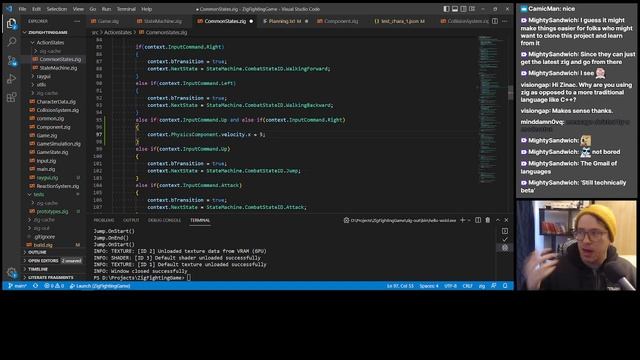Maximize the panel with the up chevron
Screen dimensions: 640x360
coord(498,220)
